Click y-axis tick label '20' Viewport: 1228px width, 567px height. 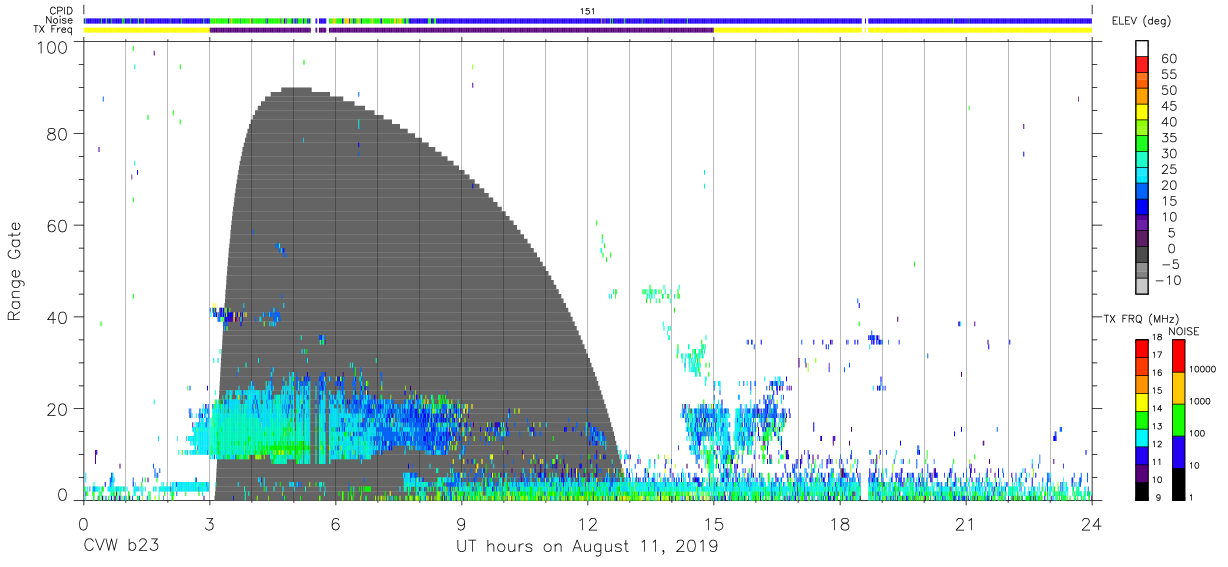[58, 409]
